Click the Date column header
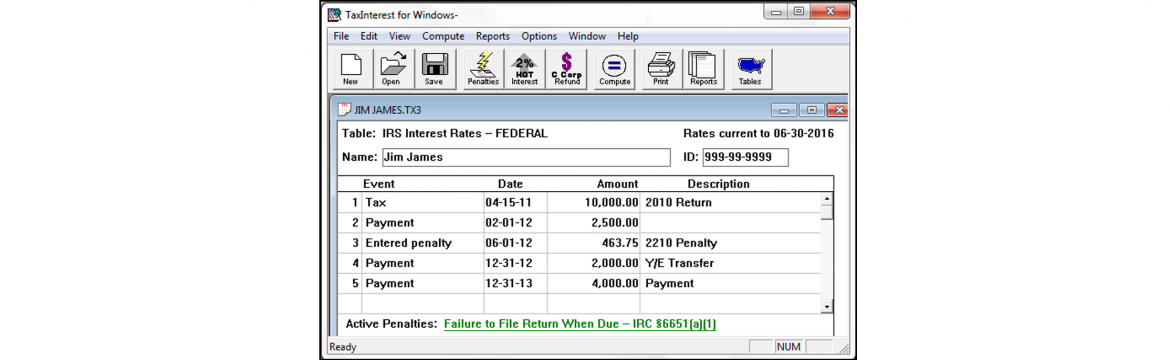This screenshot has height=360, width=1170. (510, 184)
